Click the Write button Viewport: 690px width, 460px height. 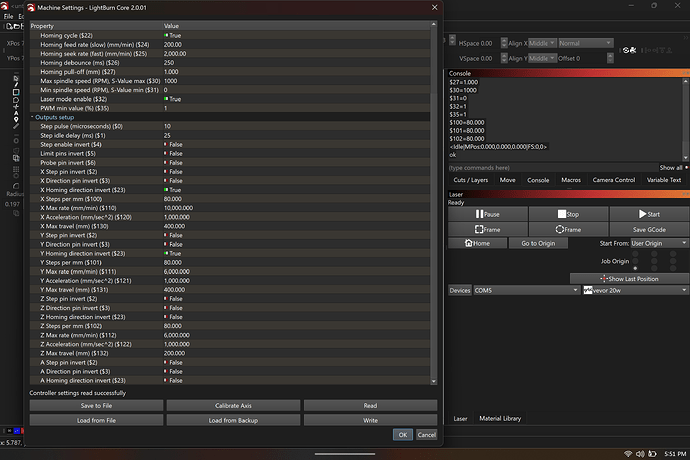pos(370,420)
